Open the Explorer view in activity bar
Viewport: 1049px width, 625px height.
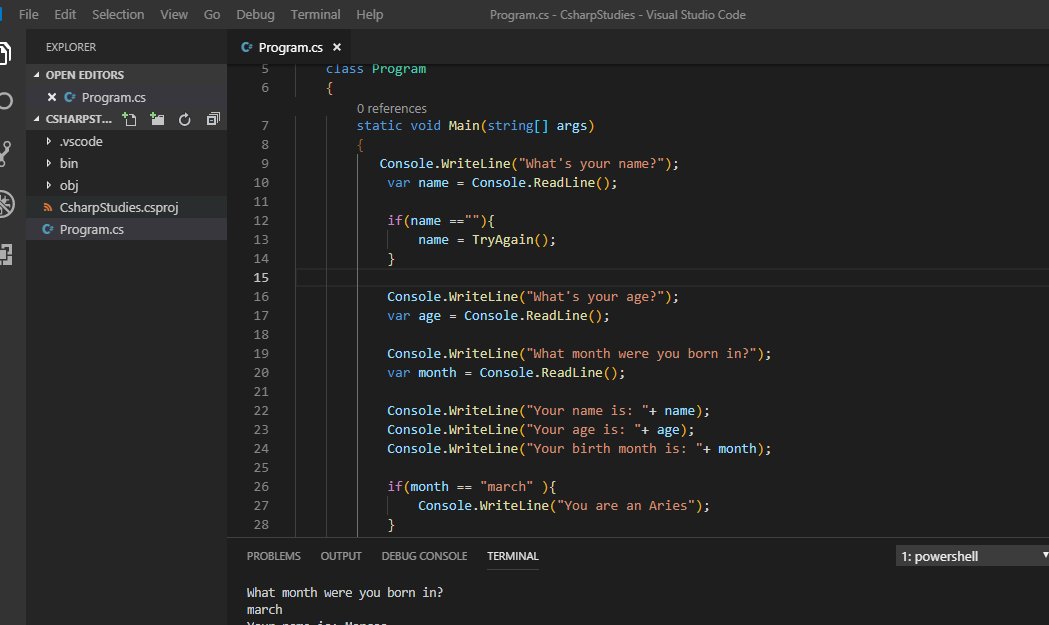click(x=6, y=52)
